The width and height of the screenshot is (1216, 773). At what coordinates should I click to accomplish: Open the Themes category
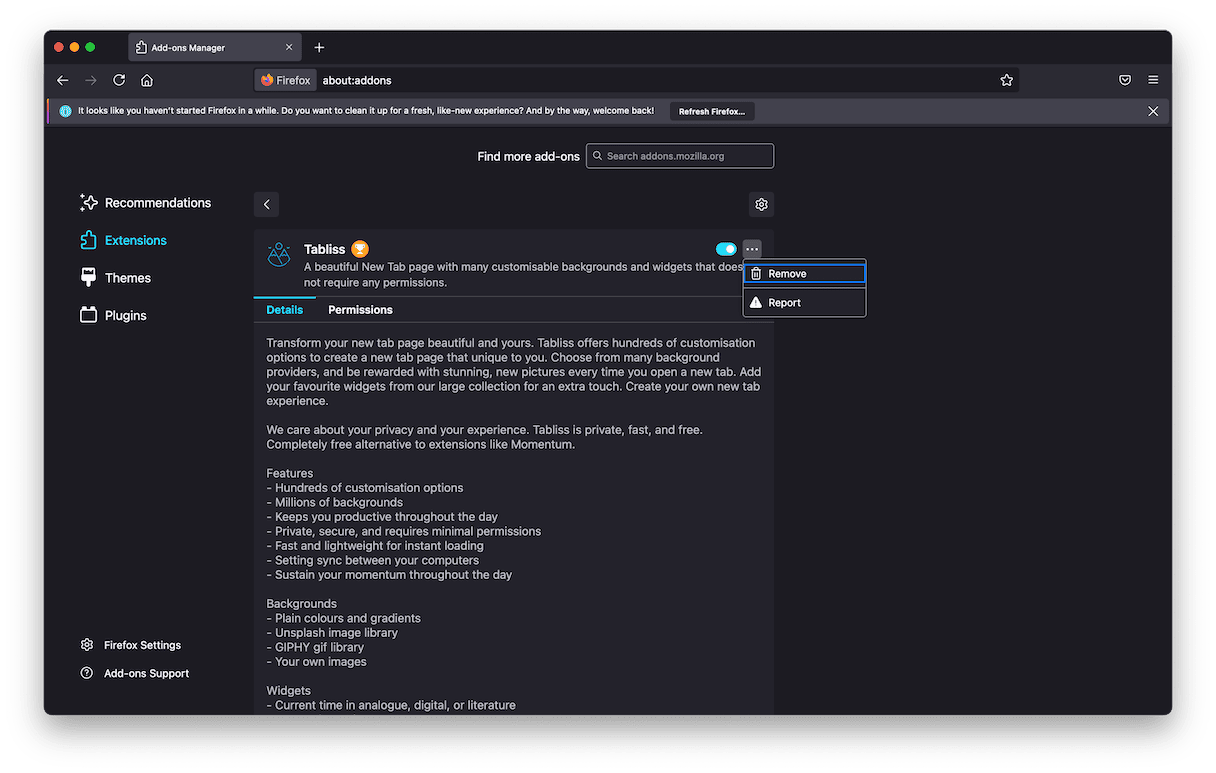115,278
